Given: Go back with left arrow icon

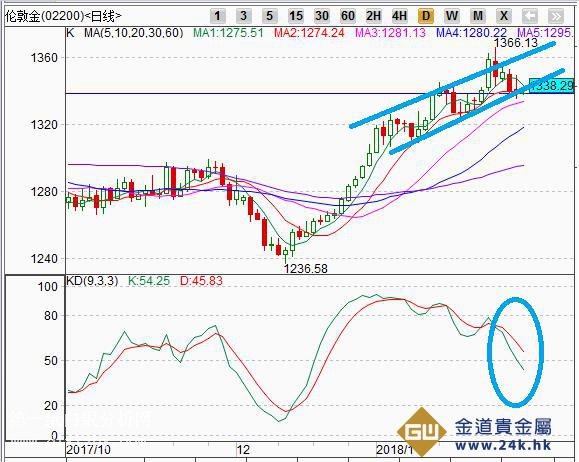Looking at the screenshot, I should pyautogui.click(x=530, y=16).
